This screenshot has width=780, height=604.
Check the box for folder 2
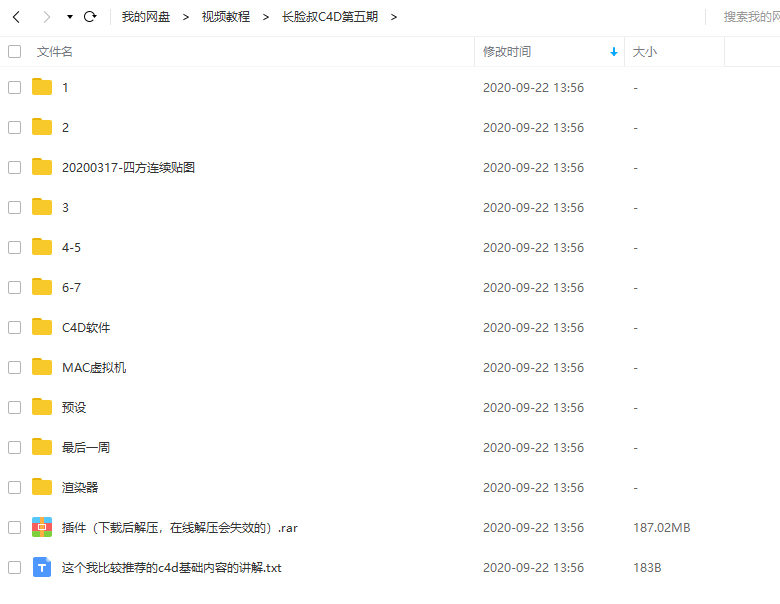click(14, 127)
